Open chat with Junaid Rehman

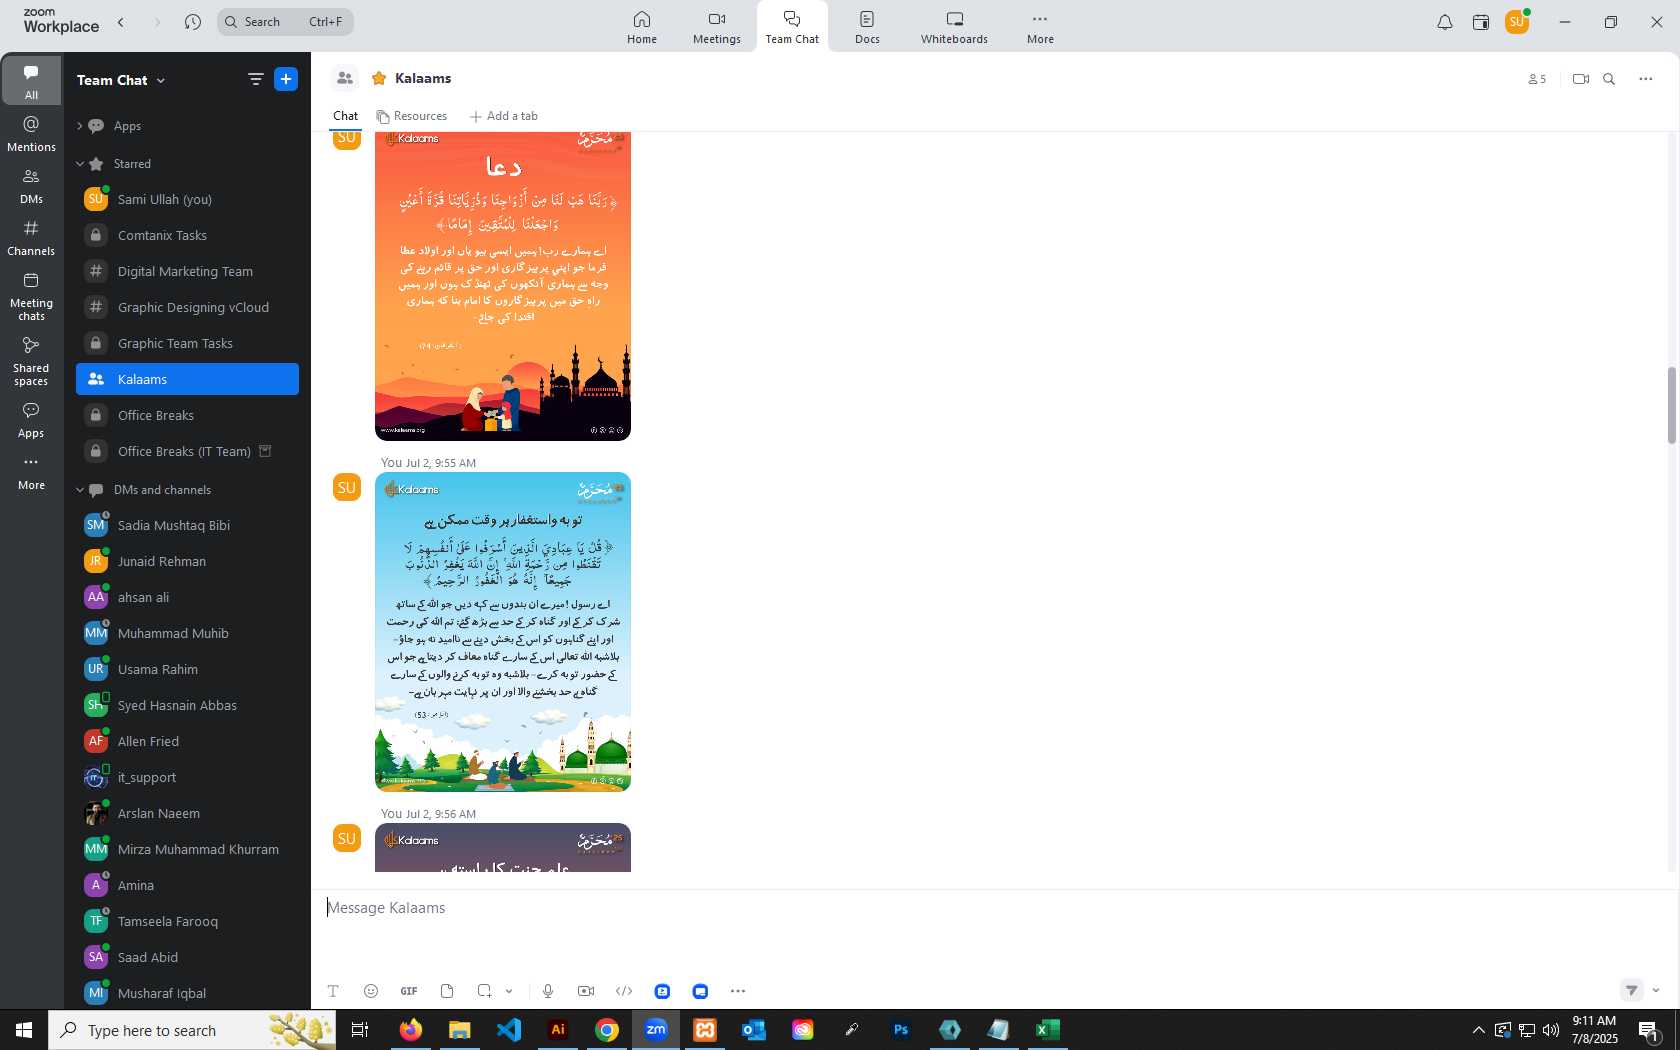pos(187,561)
